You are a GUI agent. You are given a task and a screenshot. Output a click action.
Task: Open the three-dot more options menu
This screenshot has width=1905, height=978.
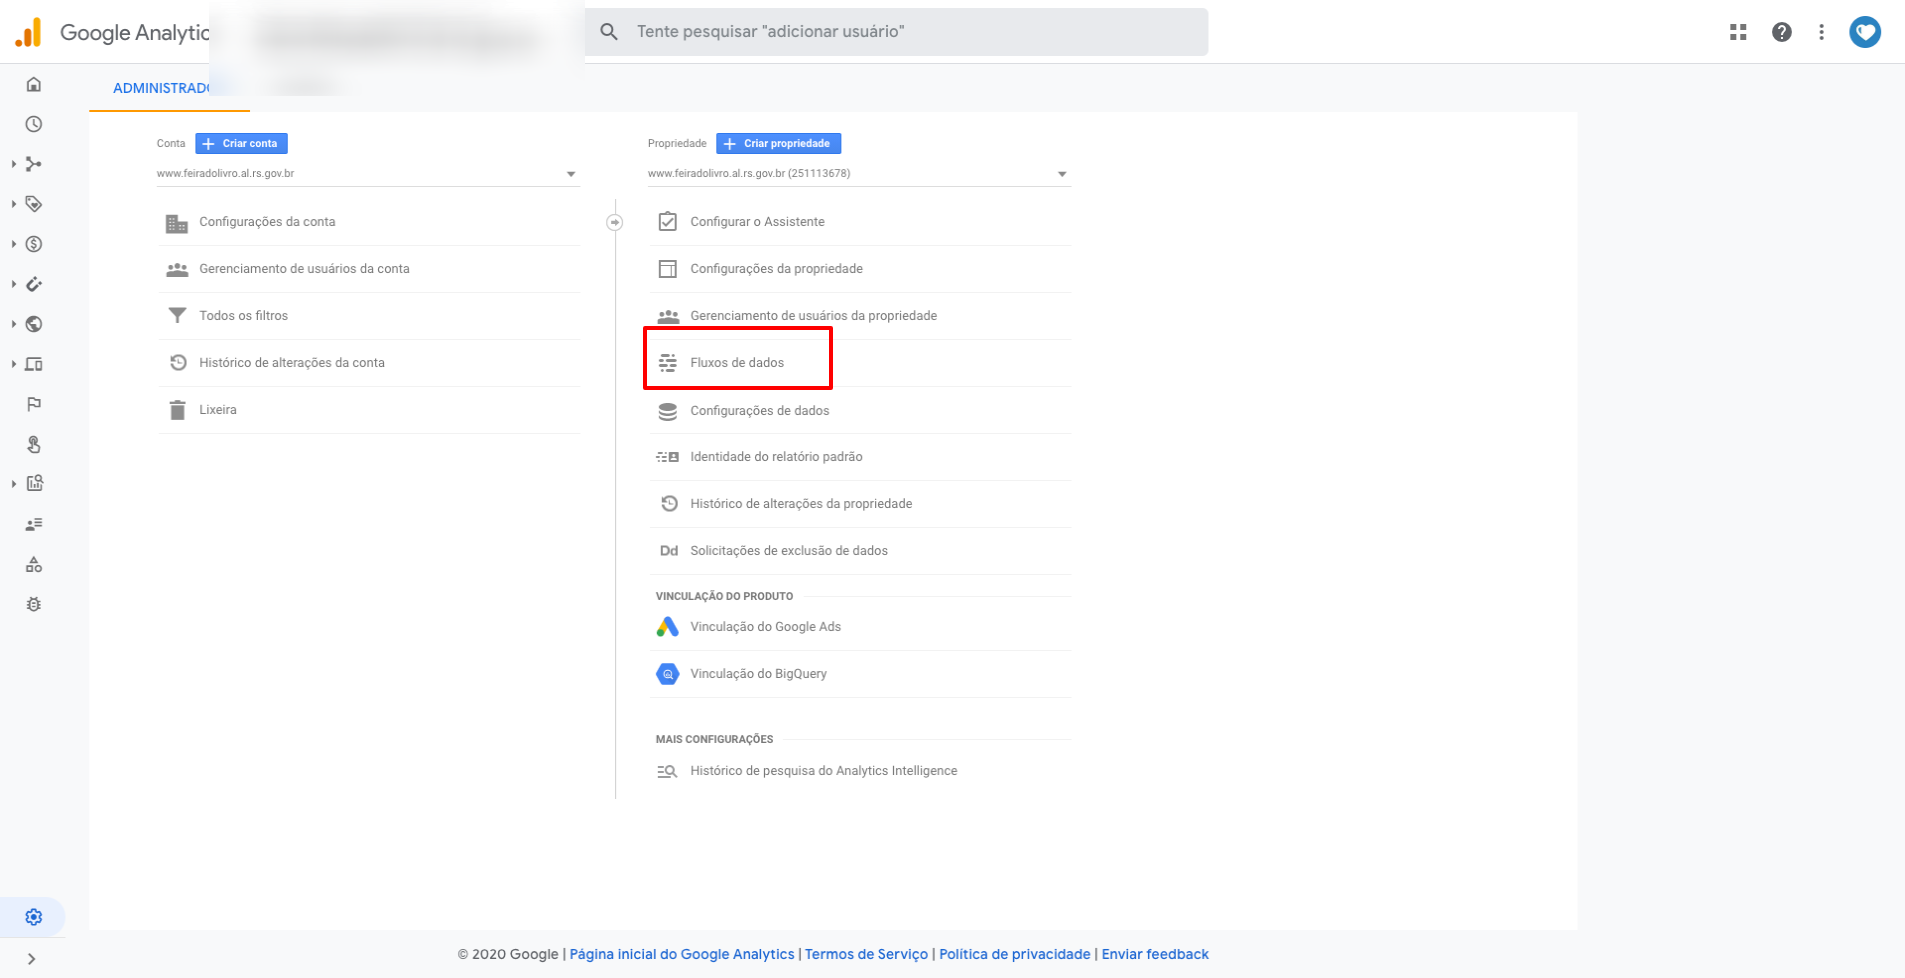[x=1821, y=32]
